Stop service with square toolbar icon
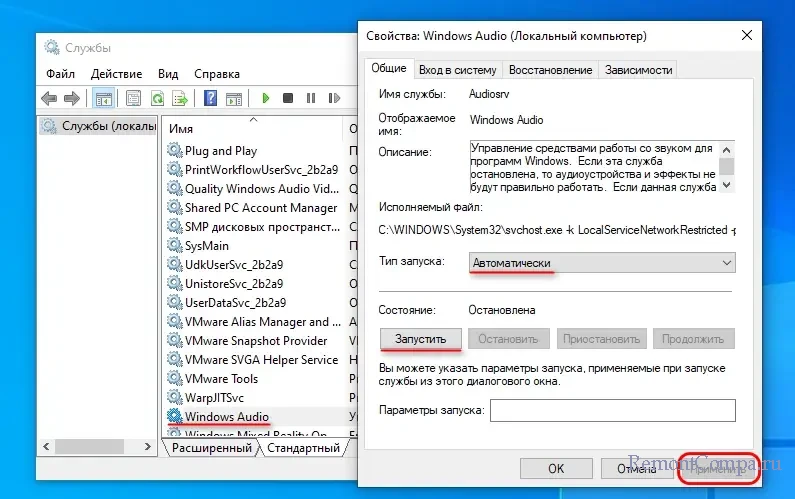Image resolution: width=795 pixels, height=499 pixels. click(287, 98)
